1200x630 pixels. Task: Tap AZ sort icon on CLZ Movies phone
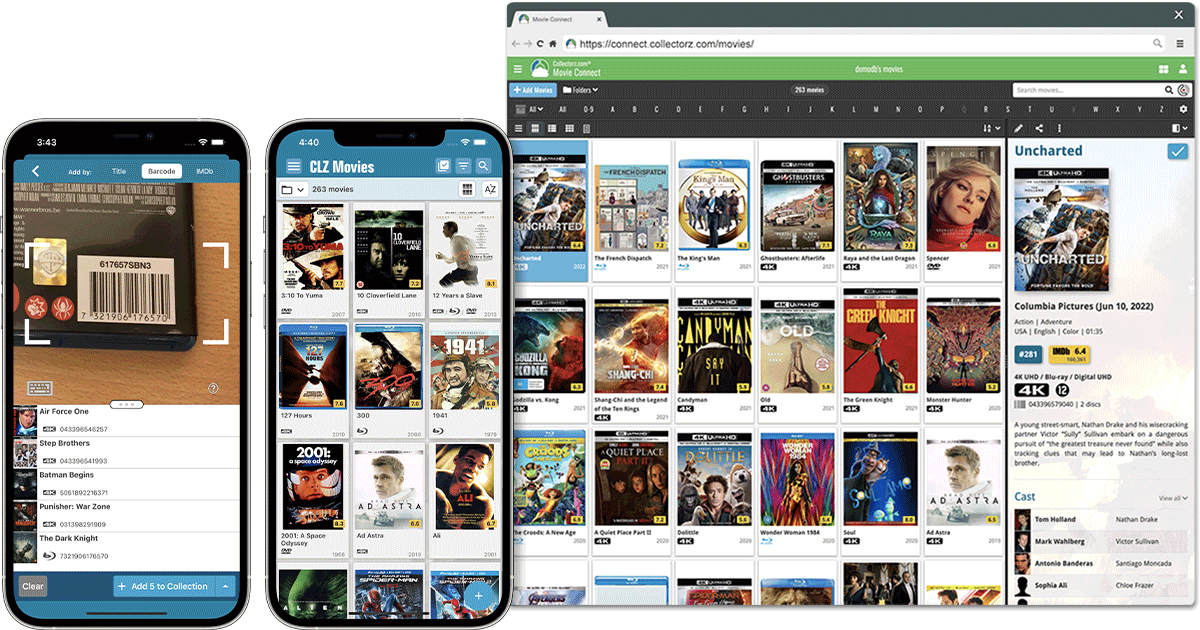[490, 189]
